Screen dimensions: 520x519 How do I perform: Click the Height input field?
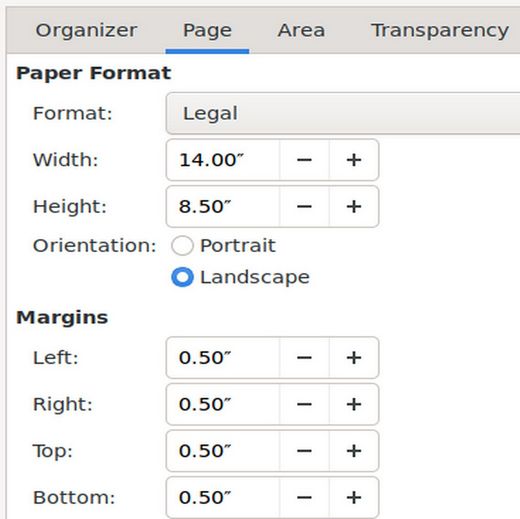223,207
